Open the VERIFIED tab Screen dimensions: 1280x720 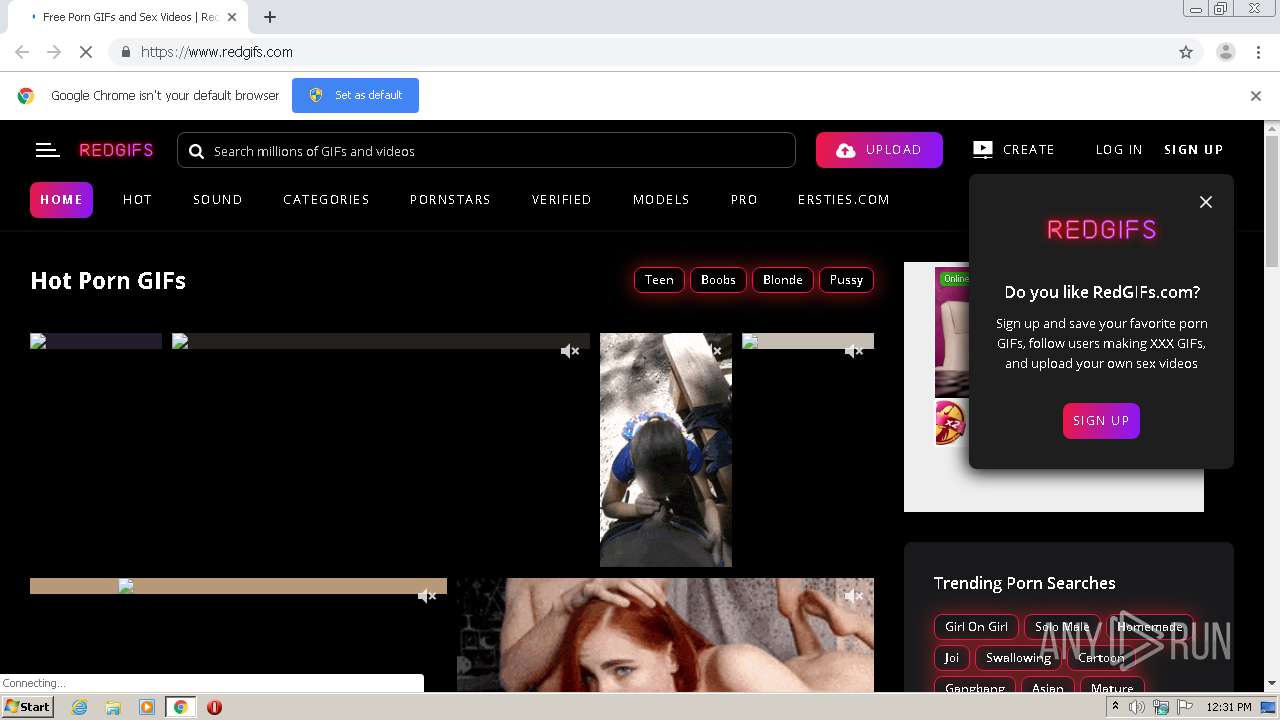click(561, 200)
